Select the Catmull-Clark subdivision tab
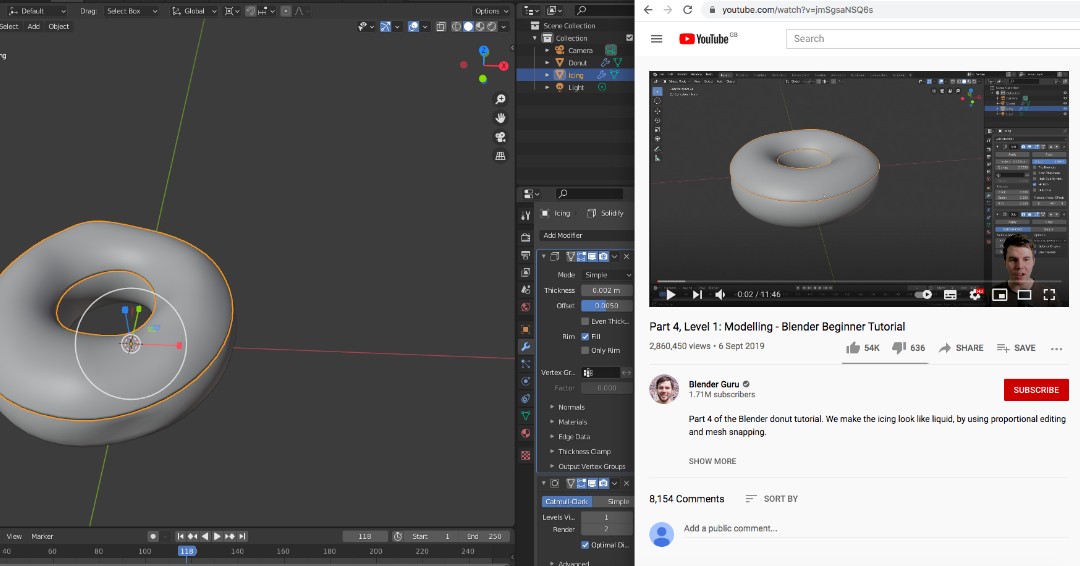The width and height of the screenshot is (1080, 566). (x=567, y=501)
